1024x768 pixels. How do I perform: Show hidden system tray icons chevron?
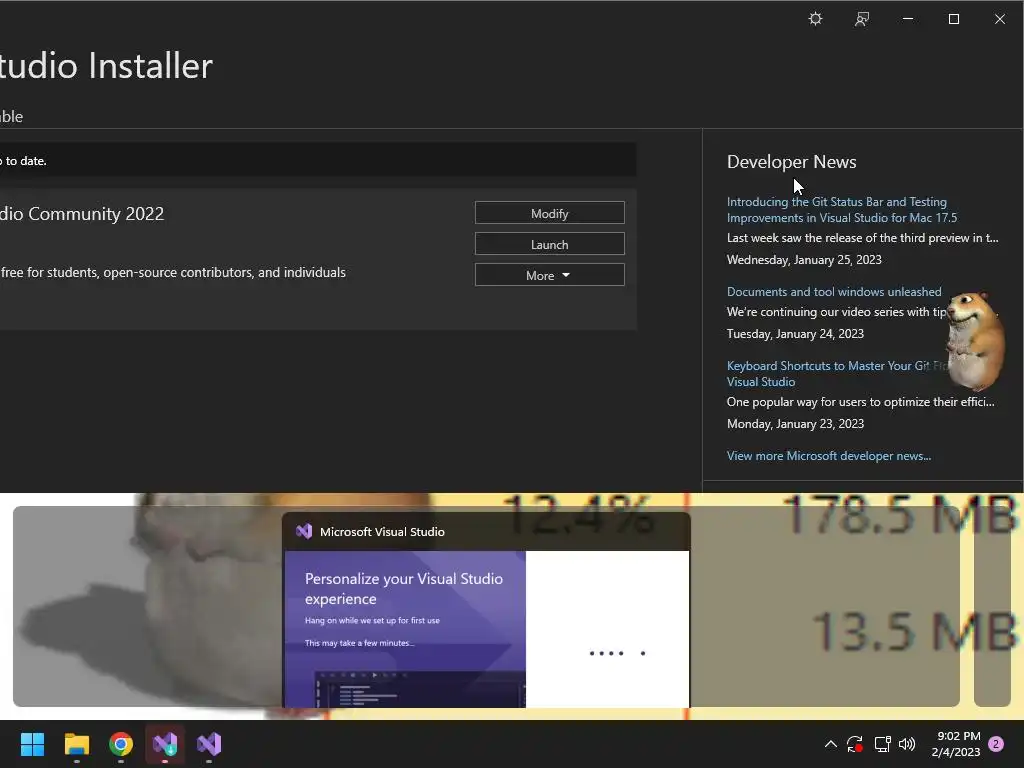pos(830,744)
